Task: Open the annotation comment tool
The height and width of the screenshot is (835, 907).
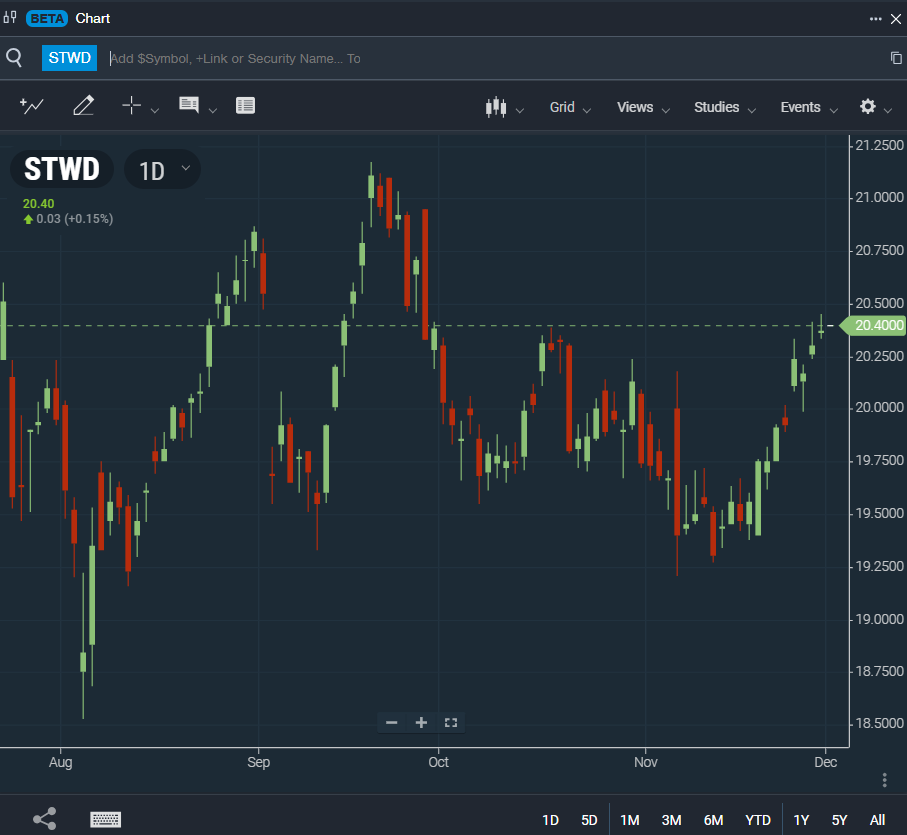Action: point(189,106)
